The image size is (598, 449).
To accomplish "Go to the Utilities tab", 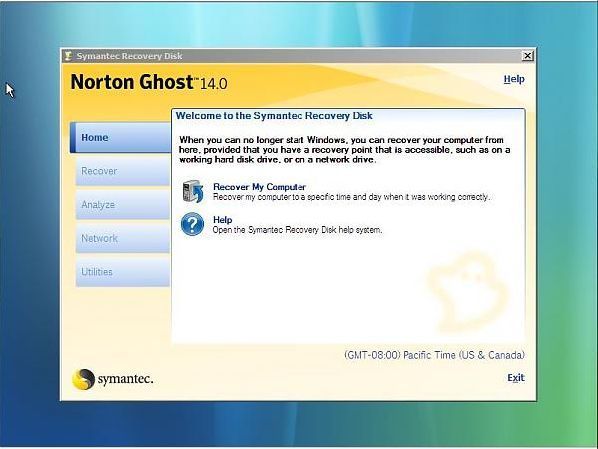I will [123, 272].
